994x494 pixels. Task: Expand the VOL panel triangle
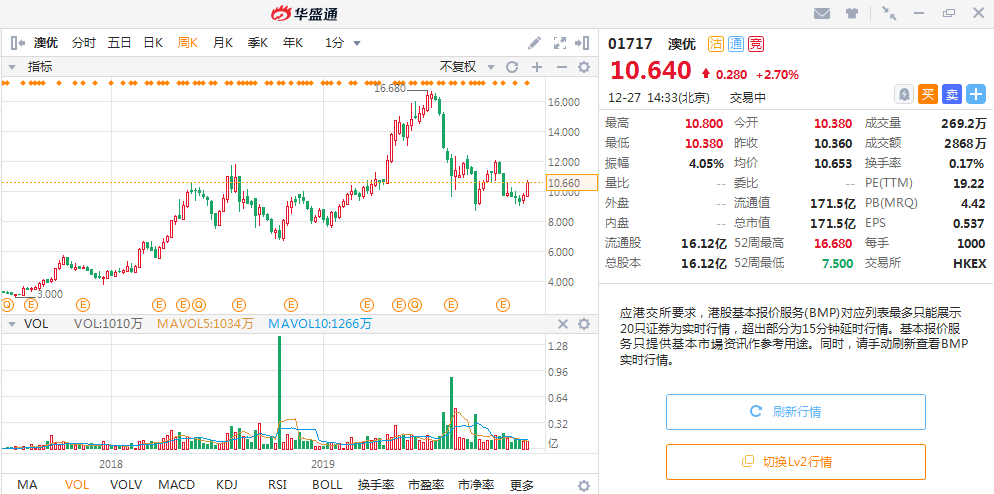point(11,324)
